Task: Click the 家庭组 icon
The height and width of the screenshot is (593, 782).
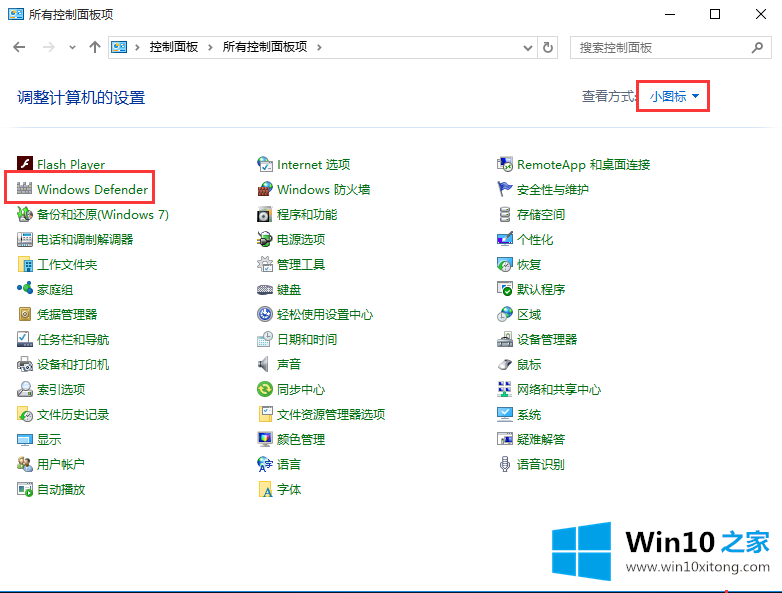Action: (24, 289)
